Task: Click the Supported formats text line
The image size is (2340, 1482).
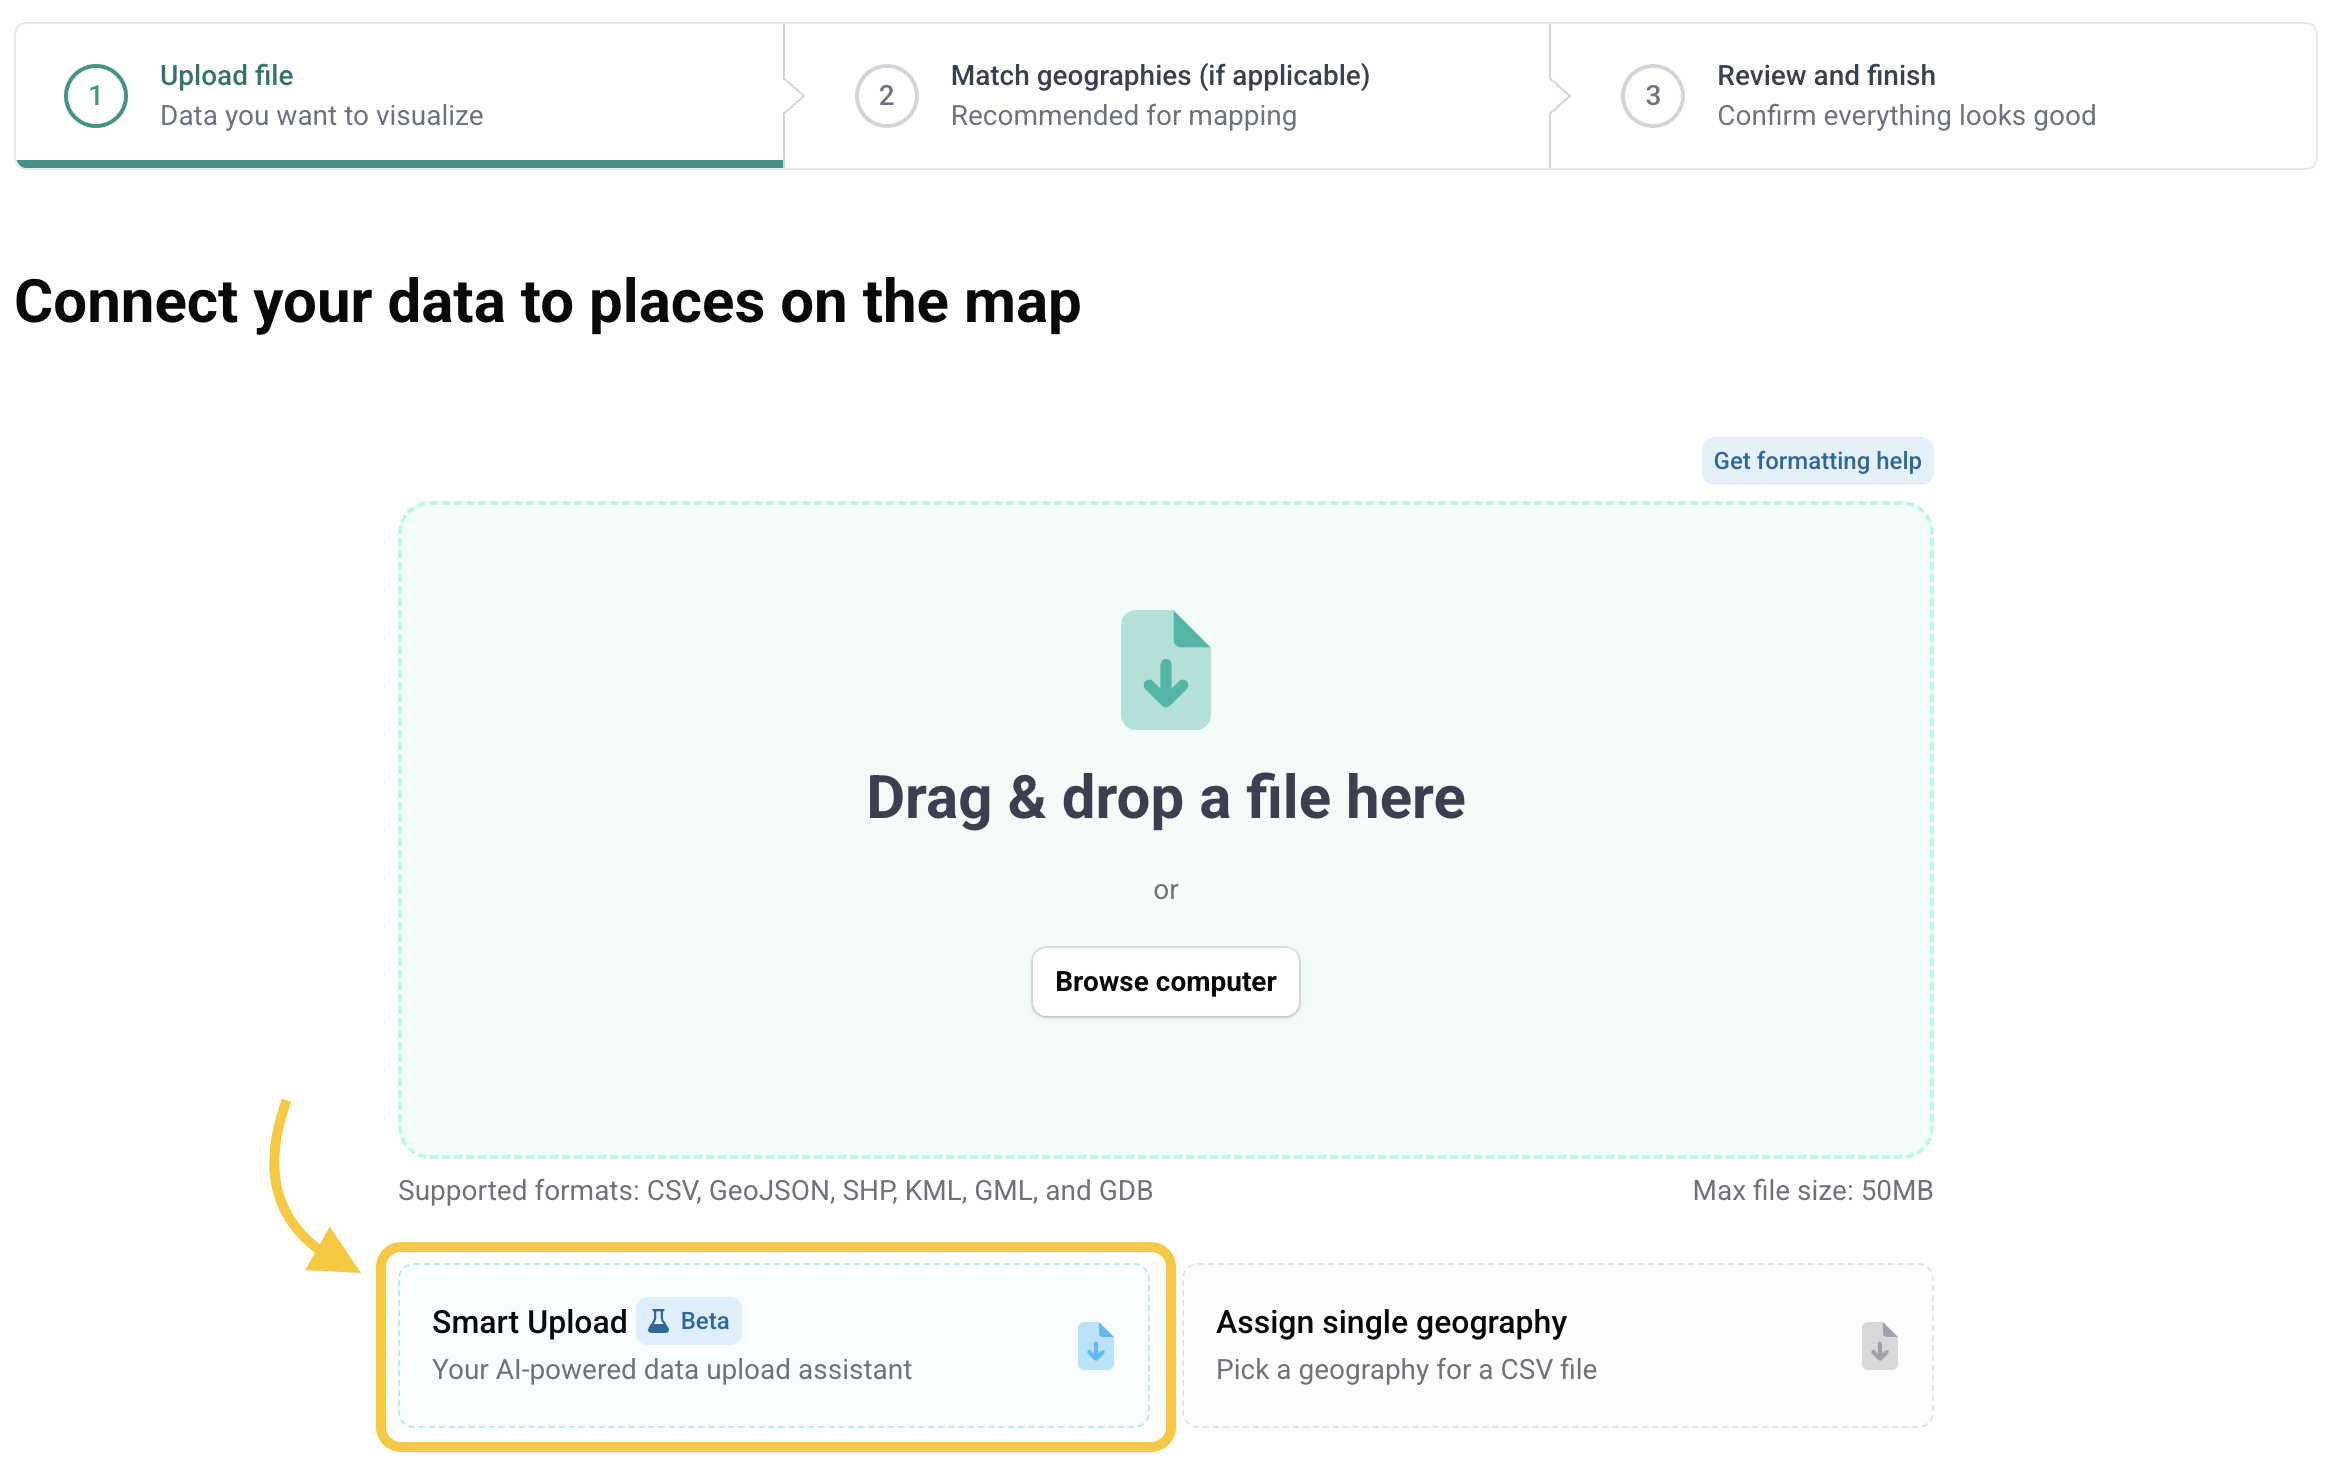Action: 775,1190
